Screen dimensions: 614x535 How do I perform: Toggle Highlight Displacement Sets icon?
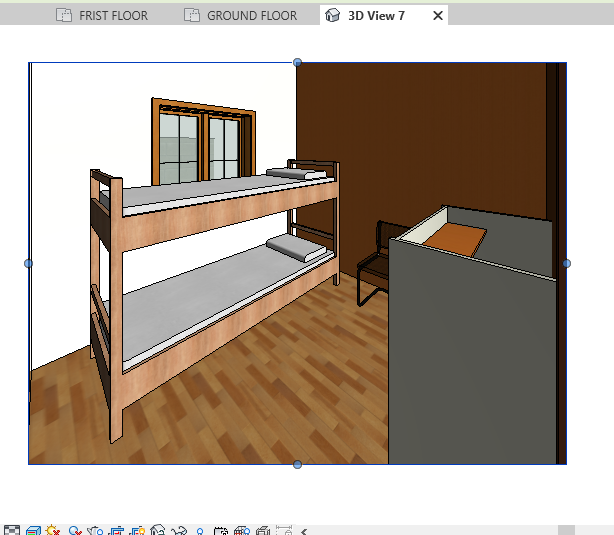[x=263, y=530]
